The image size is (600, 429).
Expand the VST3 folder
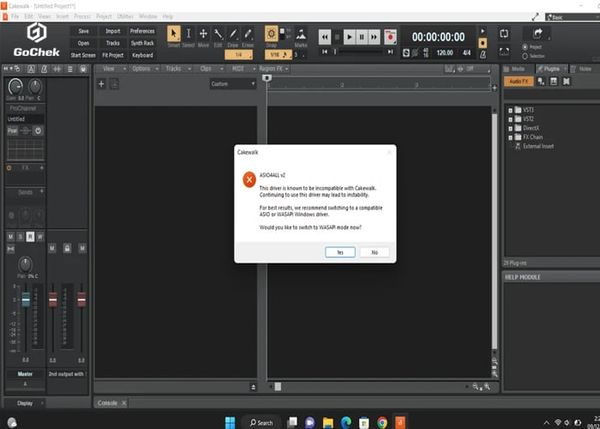coord(510,110)
